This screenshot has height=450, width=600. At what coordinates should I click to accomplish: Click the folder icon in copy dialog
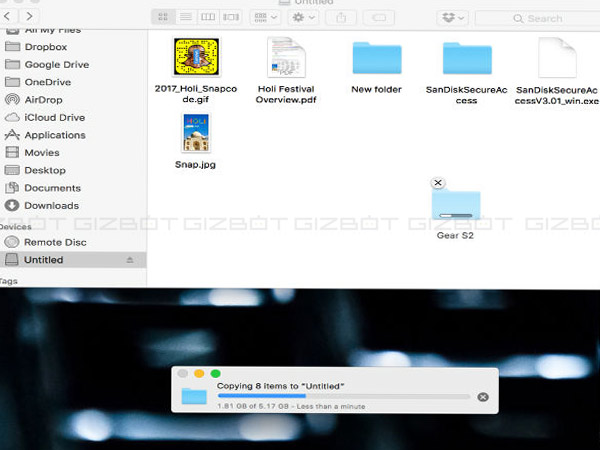[194, 396]
